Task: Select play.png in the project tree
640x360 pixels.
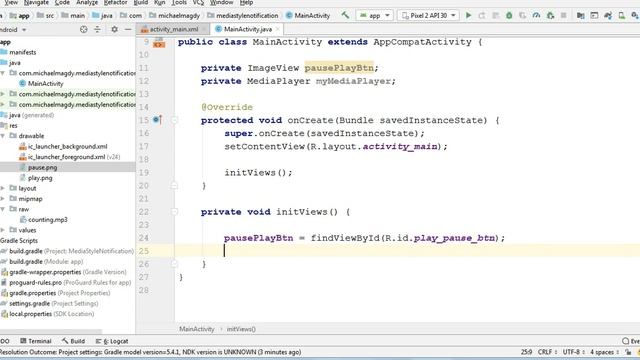Action: point(40,178)
